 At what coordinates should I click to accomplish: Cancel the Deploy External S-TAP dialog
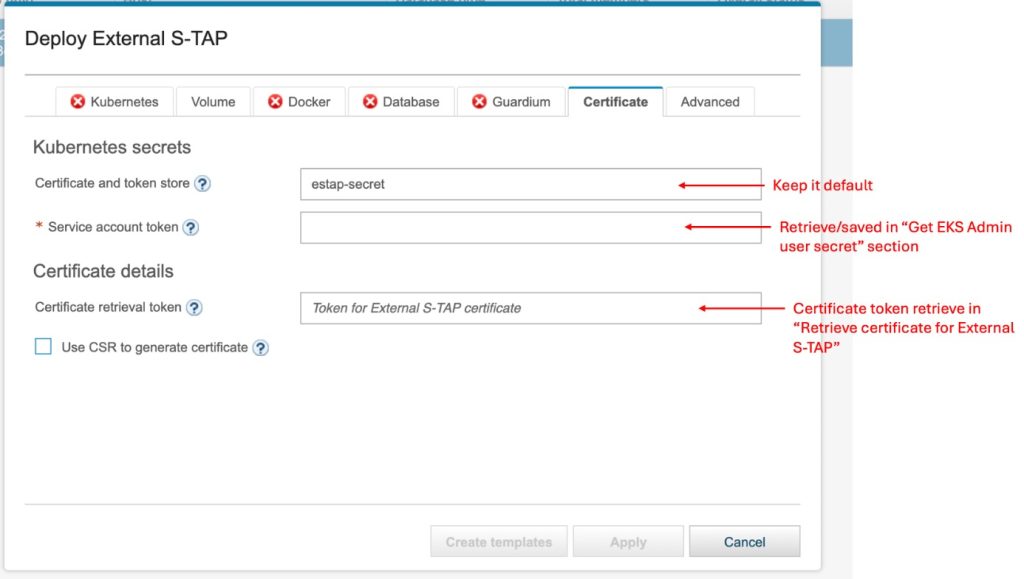coord(744,542)
